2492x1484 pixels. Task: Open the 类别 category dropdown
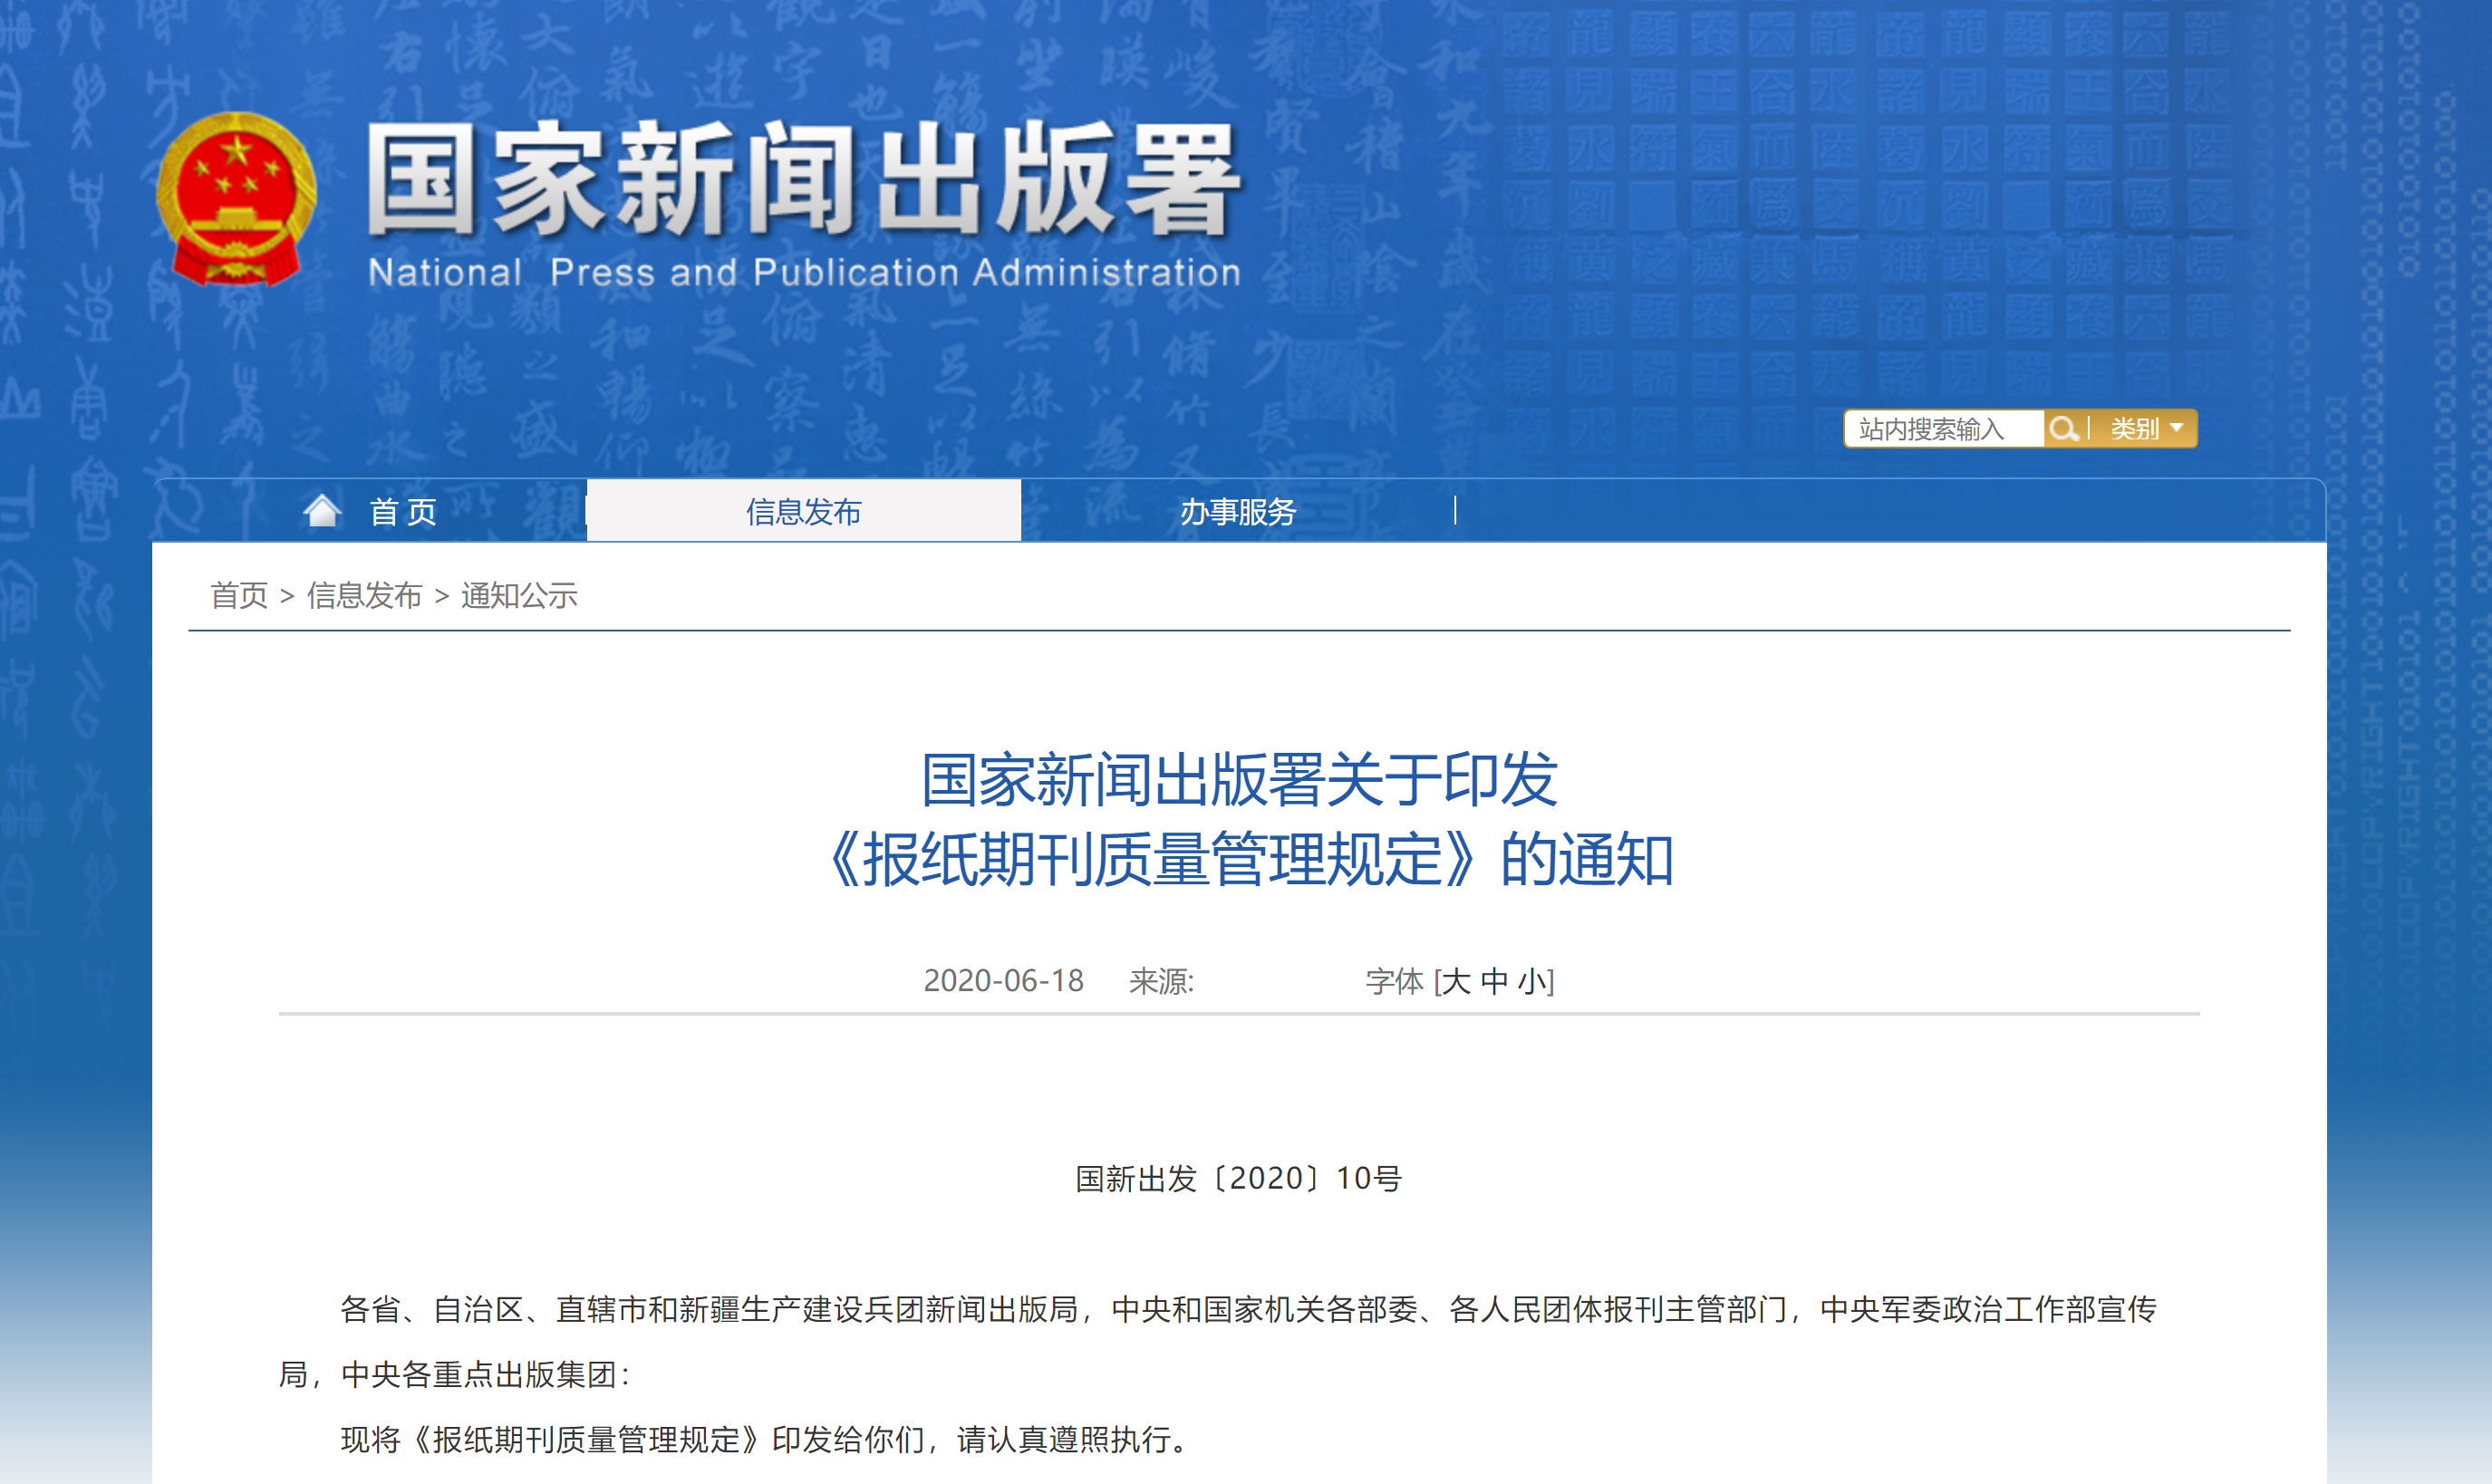pyautogui.click(x=2146, y=429)
